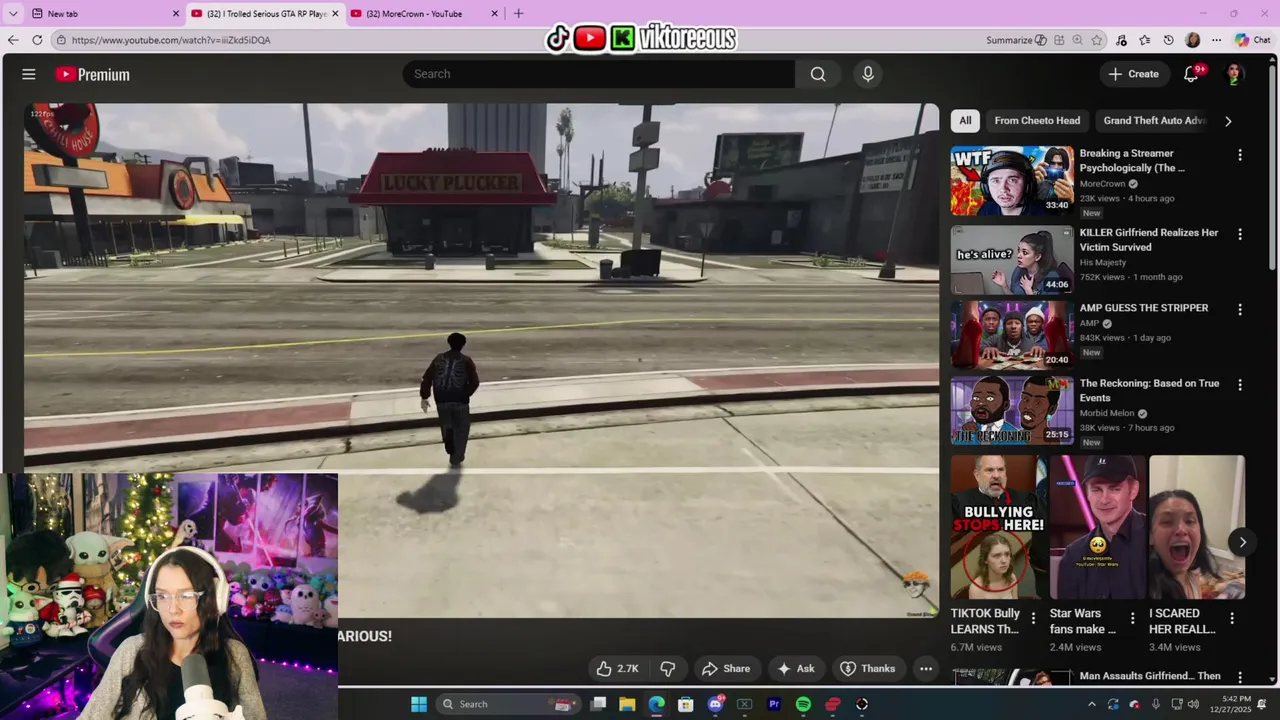Open the YouTube hamburger guide menu
Viewport: 1280px width, 720px height.
pos(29,74)
